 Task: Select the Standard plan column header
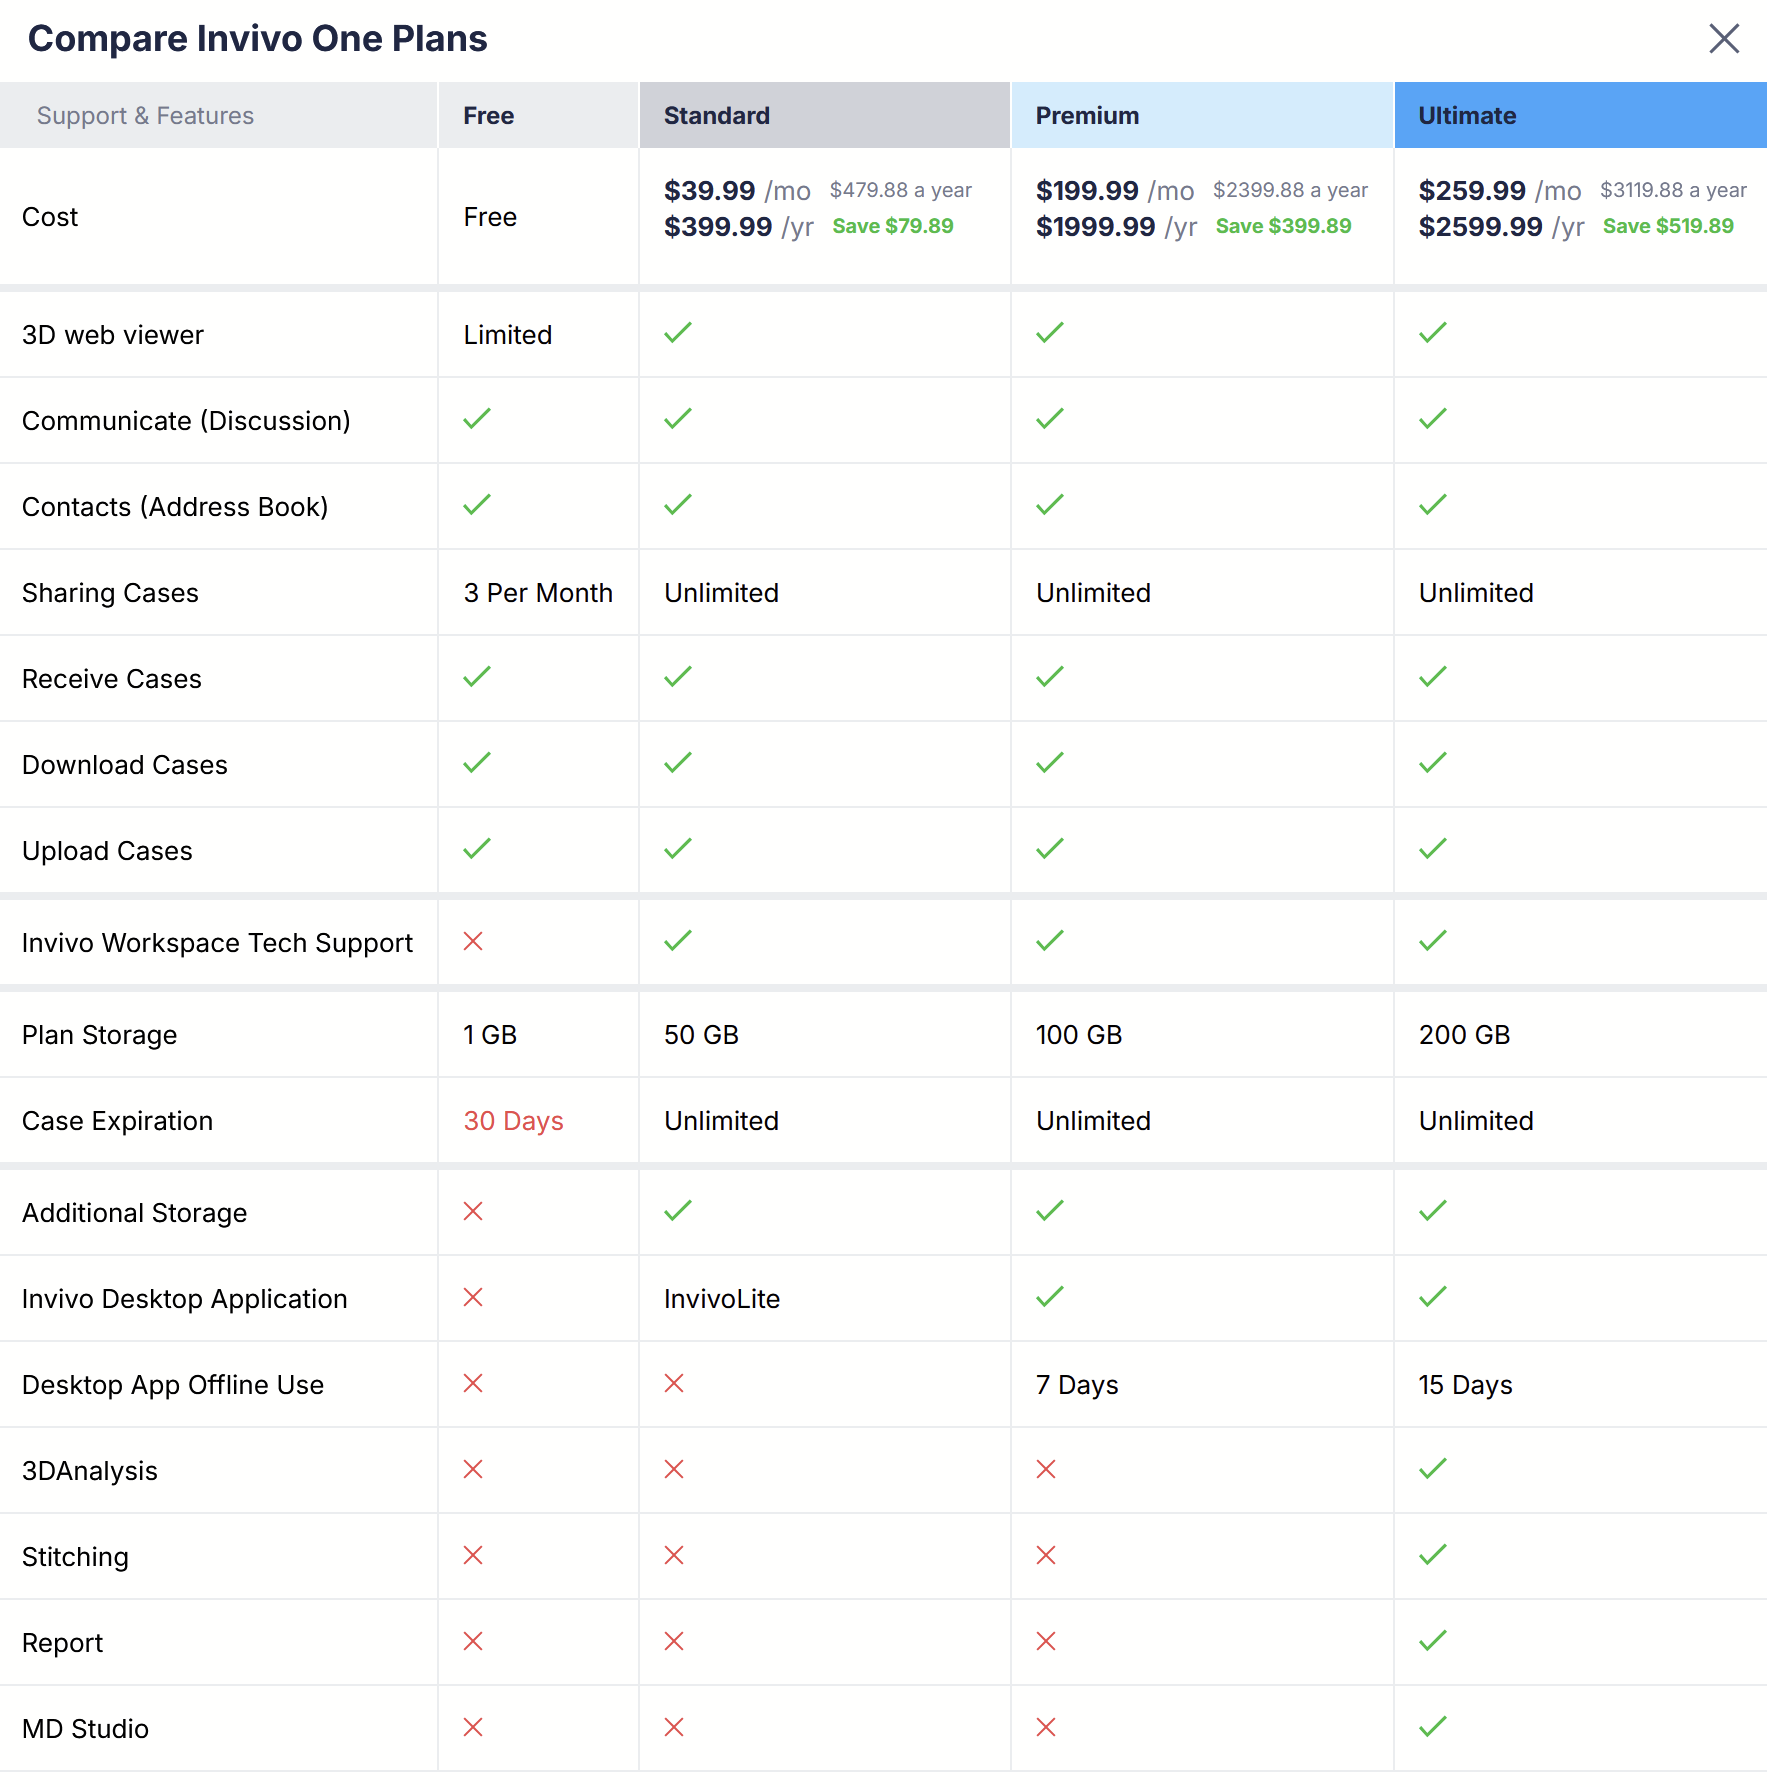click(717, 116)
